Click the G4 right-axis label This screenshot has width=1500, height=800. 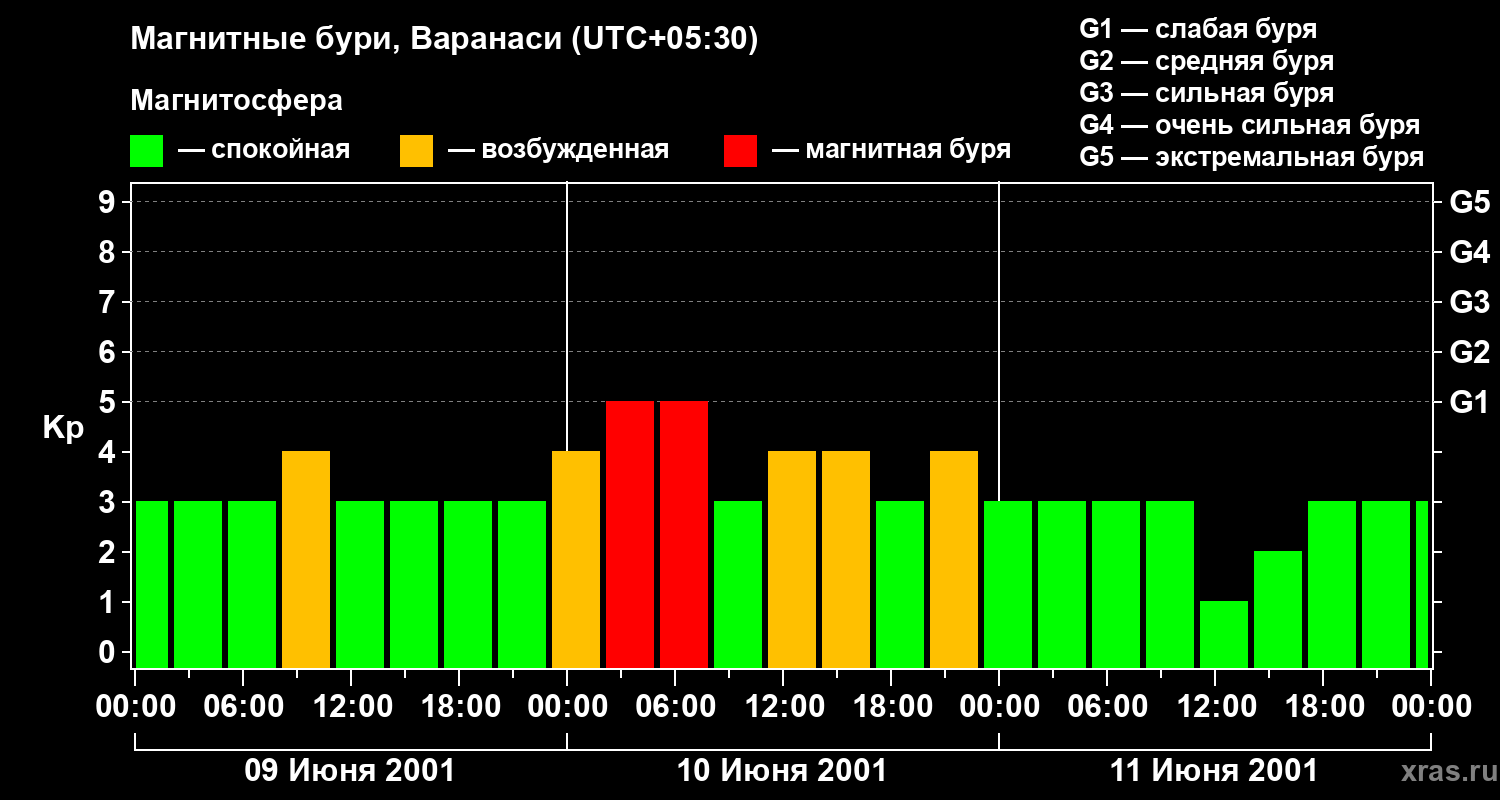click(x=1469, y=252)
